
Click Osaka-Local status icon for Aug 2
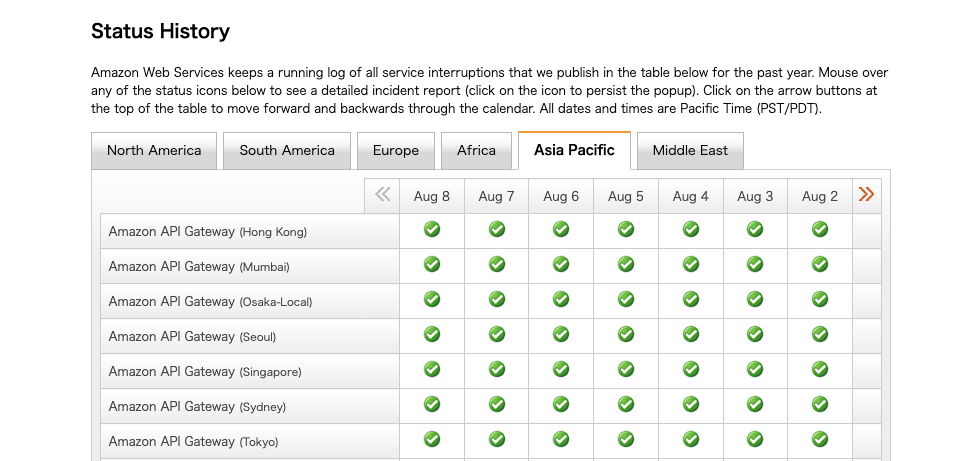pos(820,299)
